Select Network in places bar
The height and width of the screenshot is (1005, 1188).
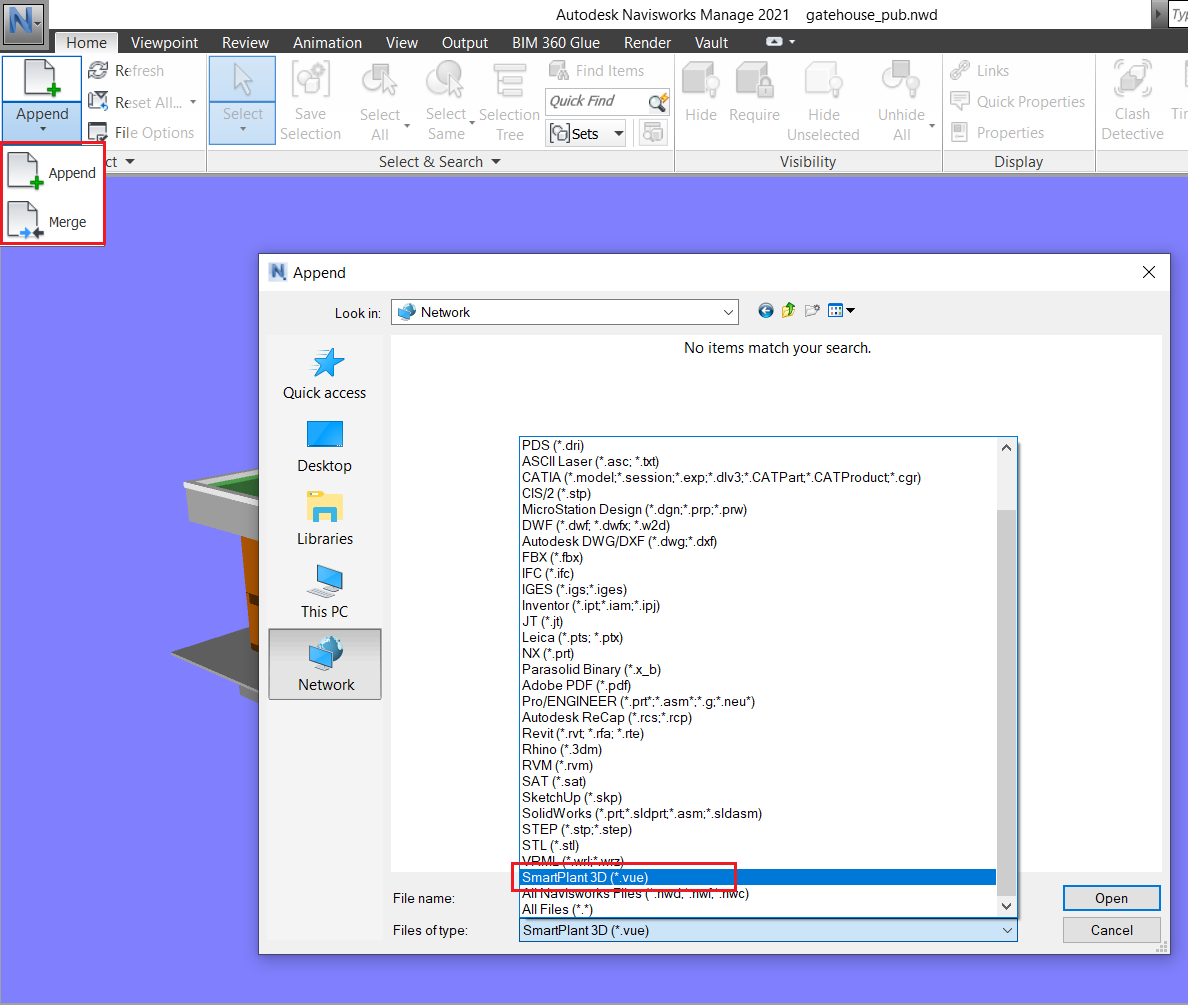(325, 664)
